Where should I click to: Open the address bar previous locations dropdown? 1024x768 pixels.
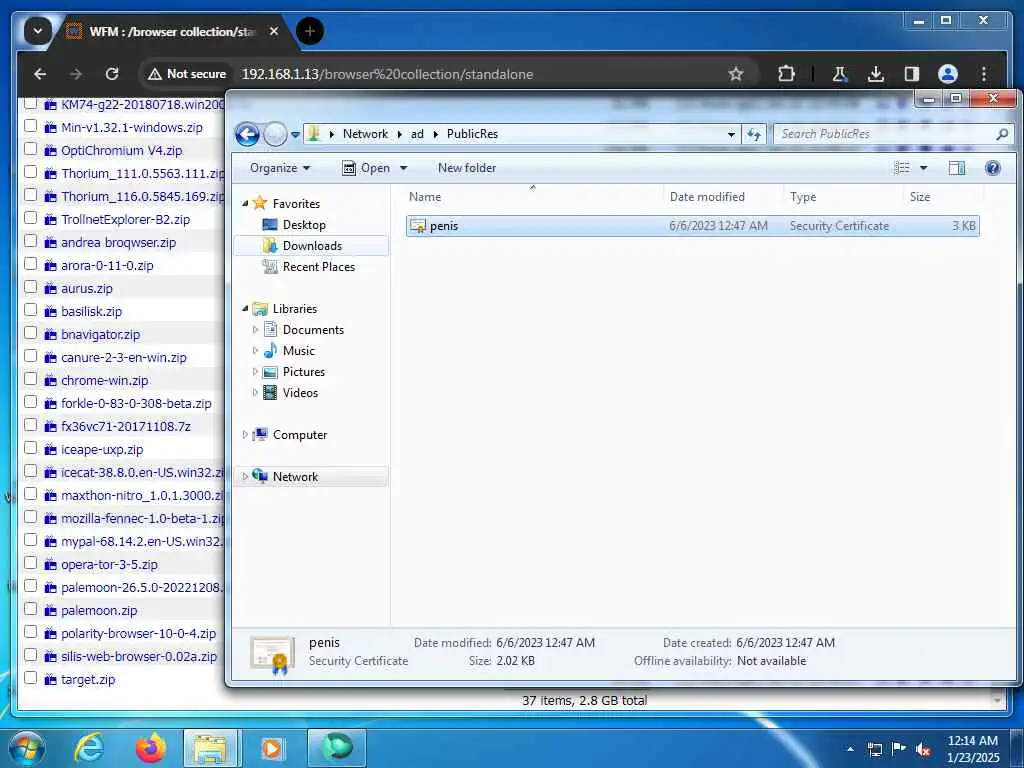click(x=731, y=134)
